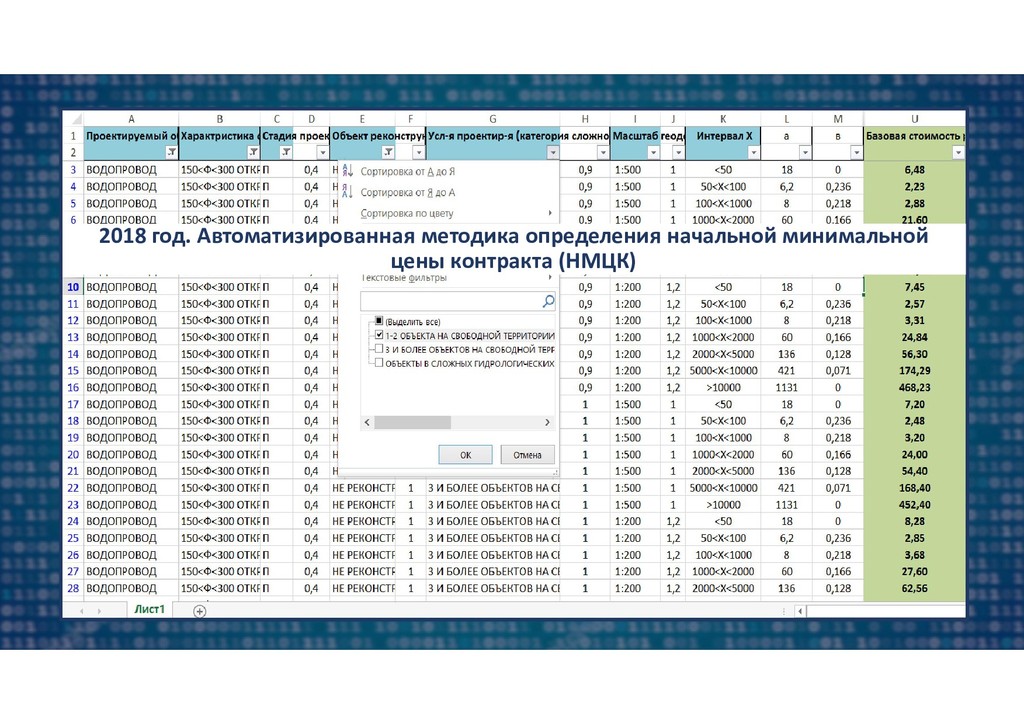The image size is (1024, 724).
Task: Open filter dropdown for column D
Action: 322,152
